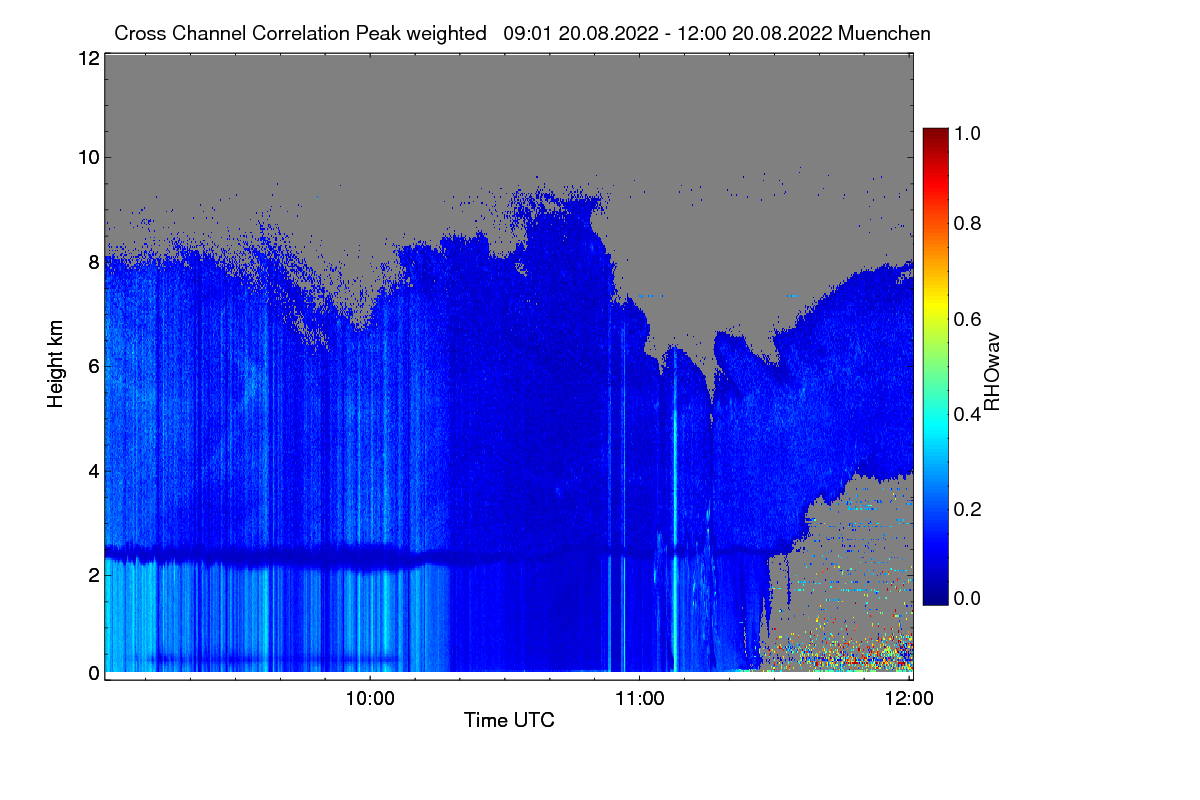1200x800 pixels.
Task: Click the colorbar value '0.8'
Action: click(969, 223)
